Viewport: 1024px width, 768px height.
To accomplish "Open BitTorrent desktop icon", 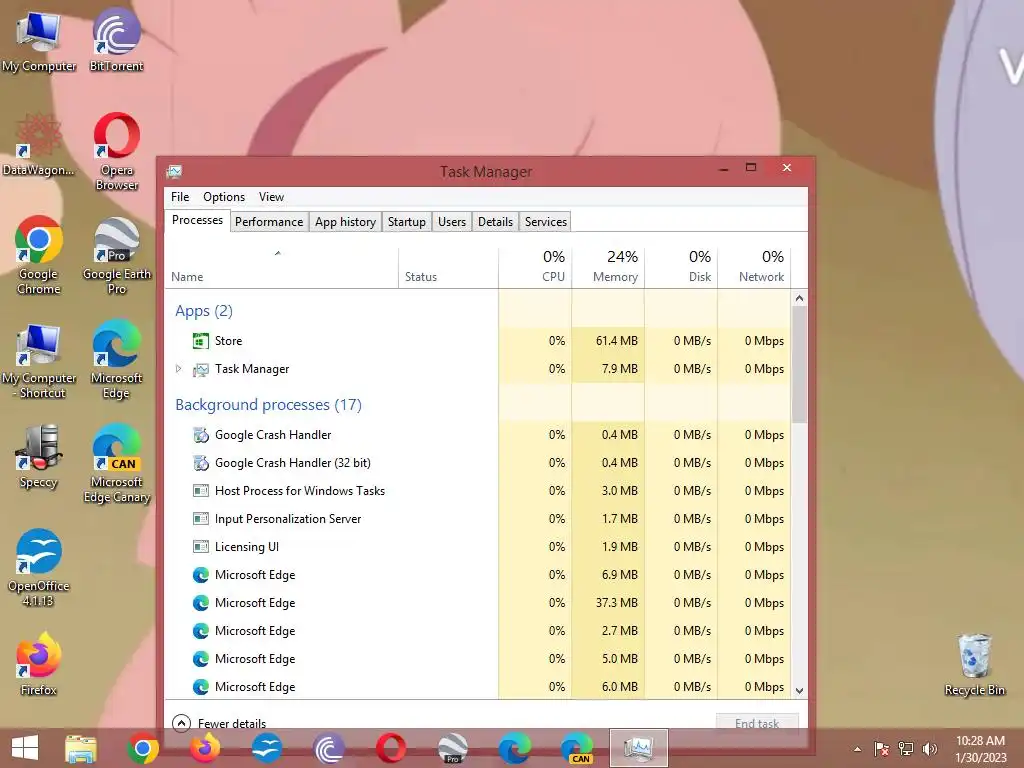I will pos(116,40).
